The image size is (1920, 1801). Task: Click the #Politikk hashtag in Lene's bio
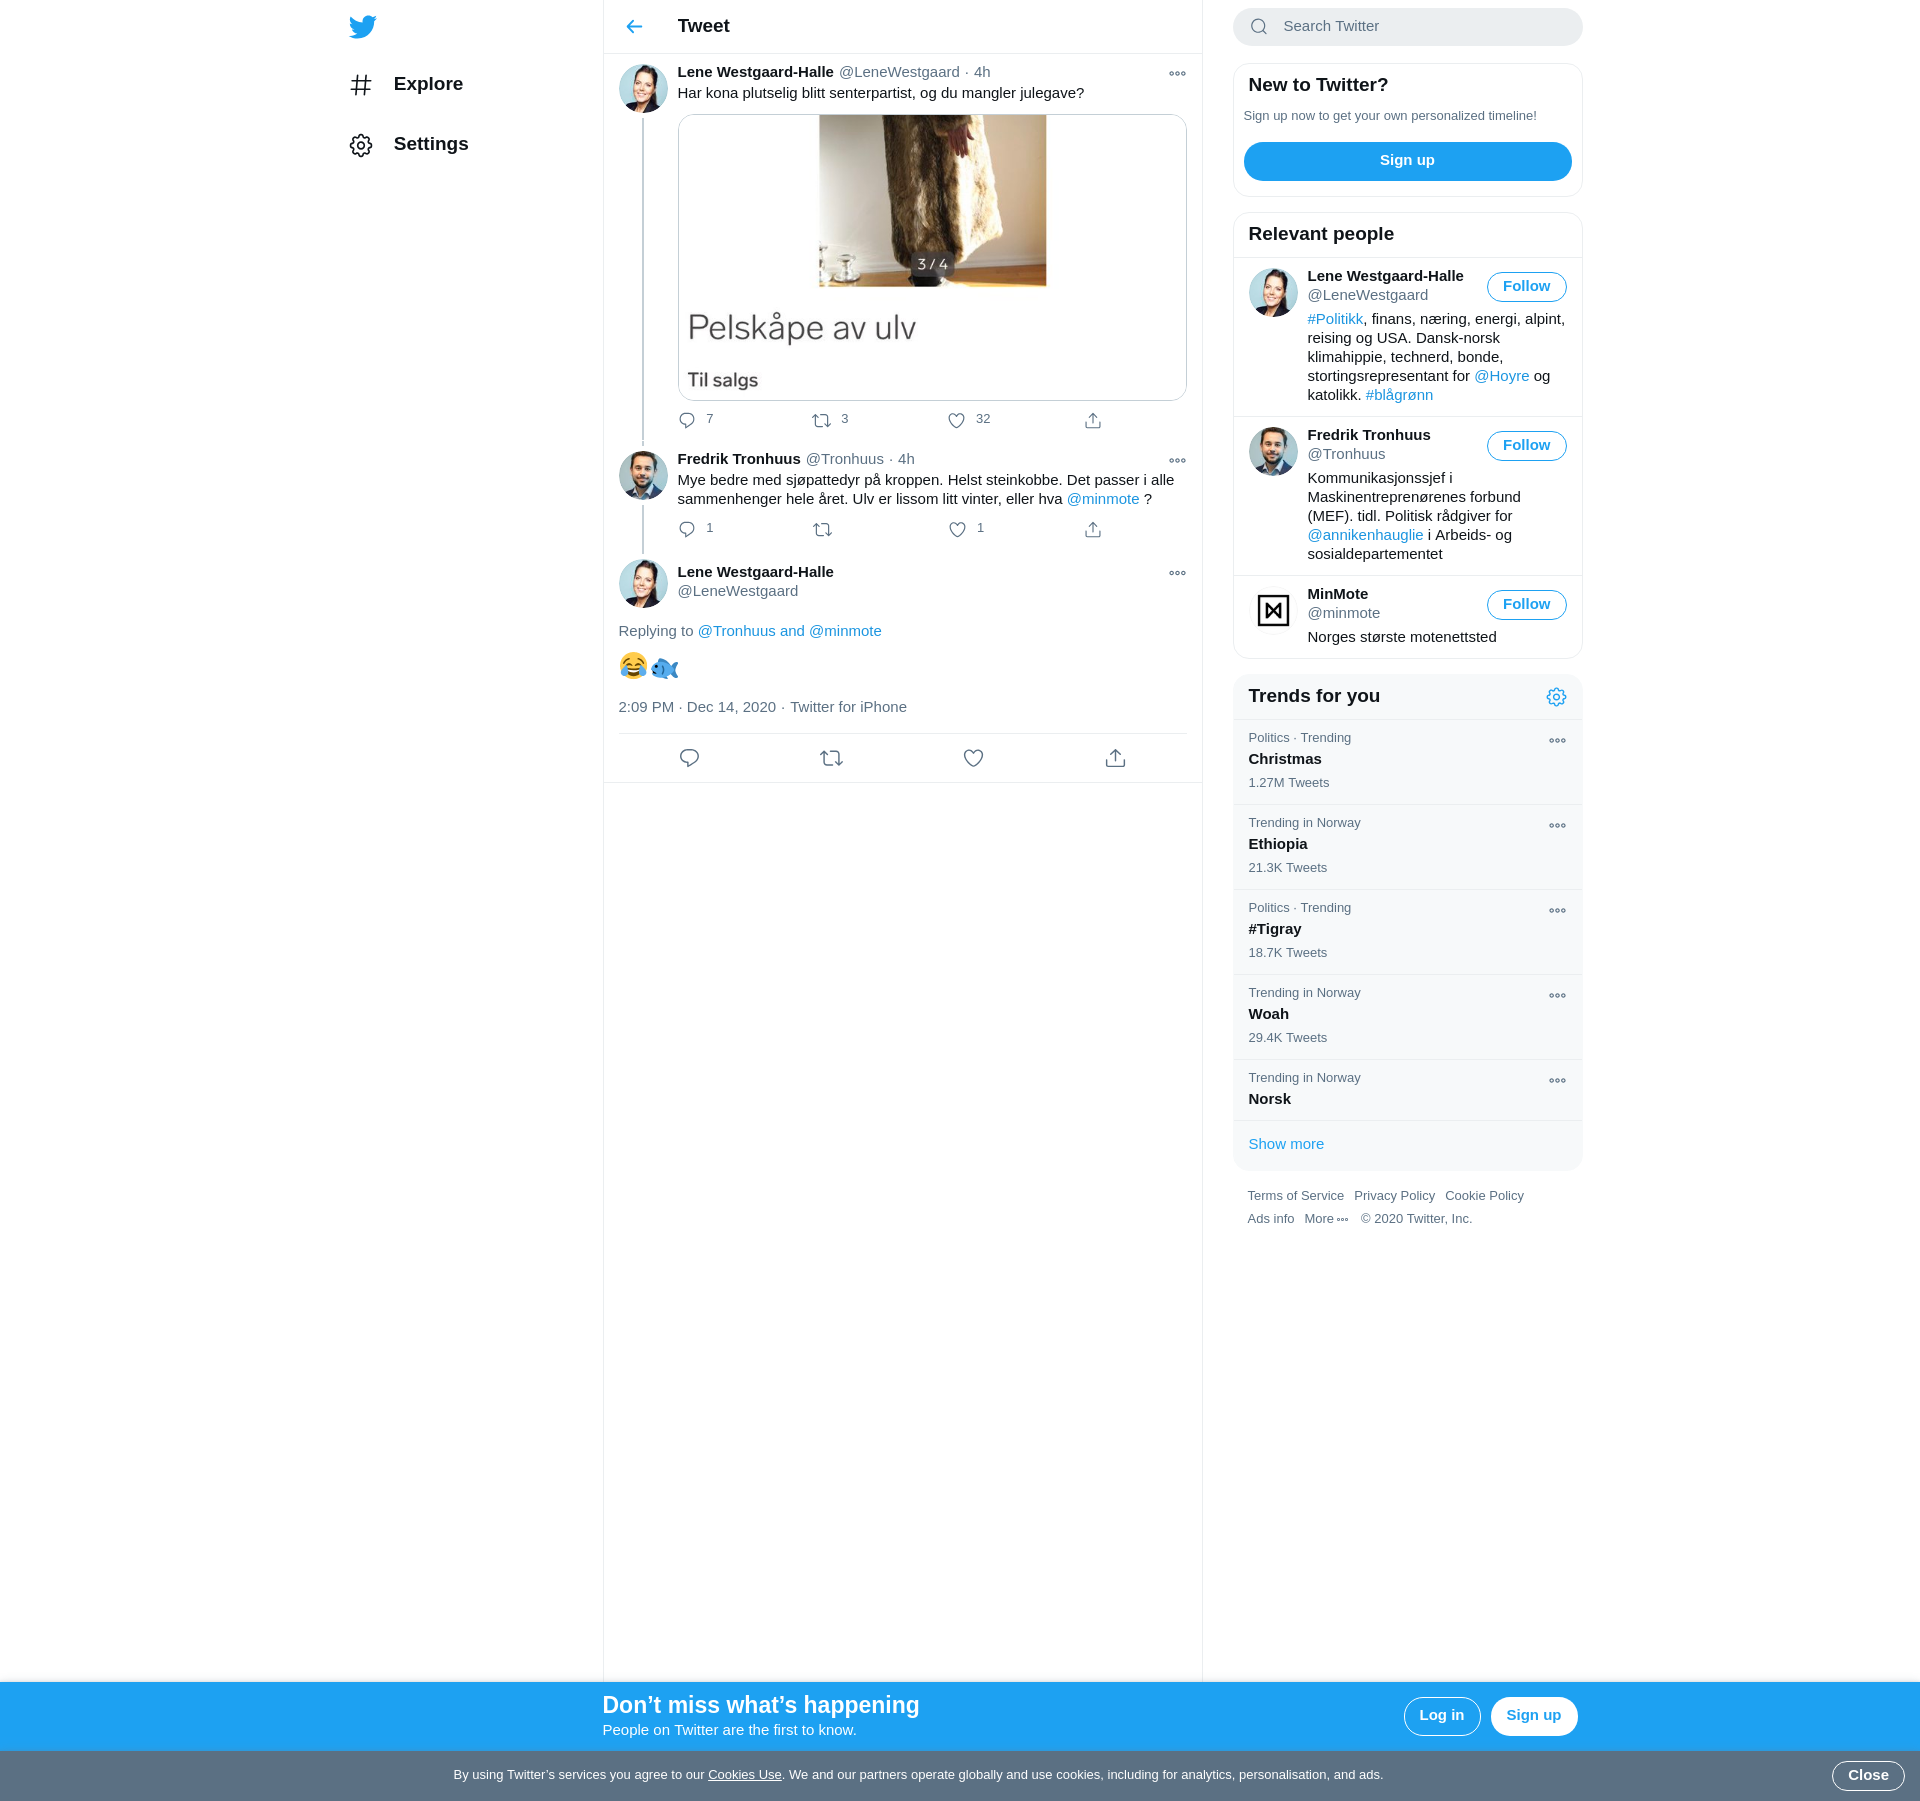pyautogui.click(x=1335, y=319)
